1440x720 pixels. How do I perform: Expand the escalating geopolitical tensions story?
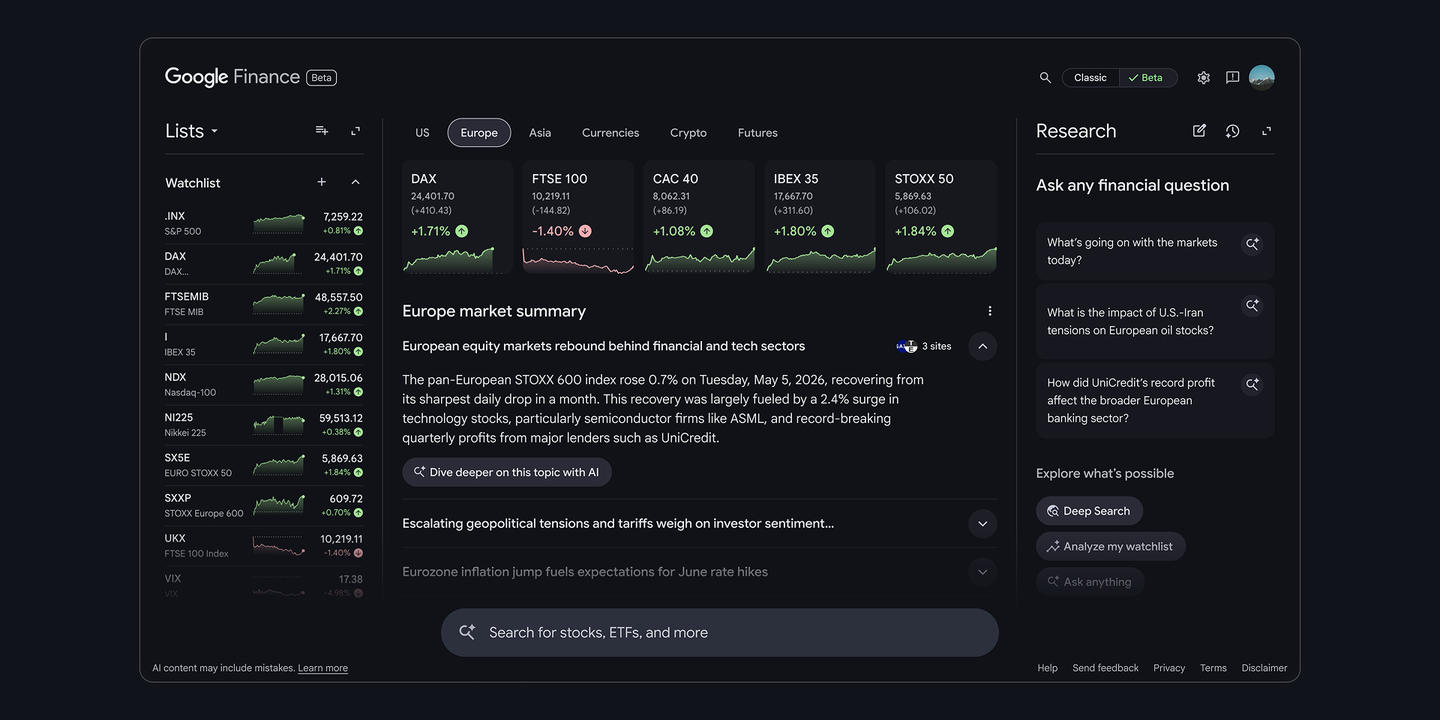(983, 523)
